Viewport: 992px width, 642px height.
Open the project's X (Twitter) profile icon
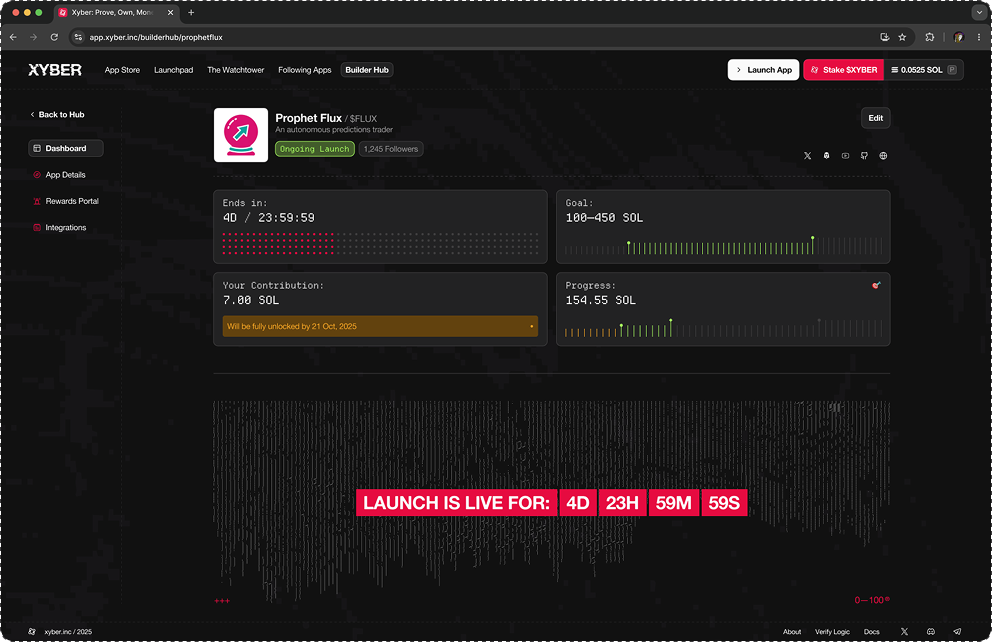point(808,156)
